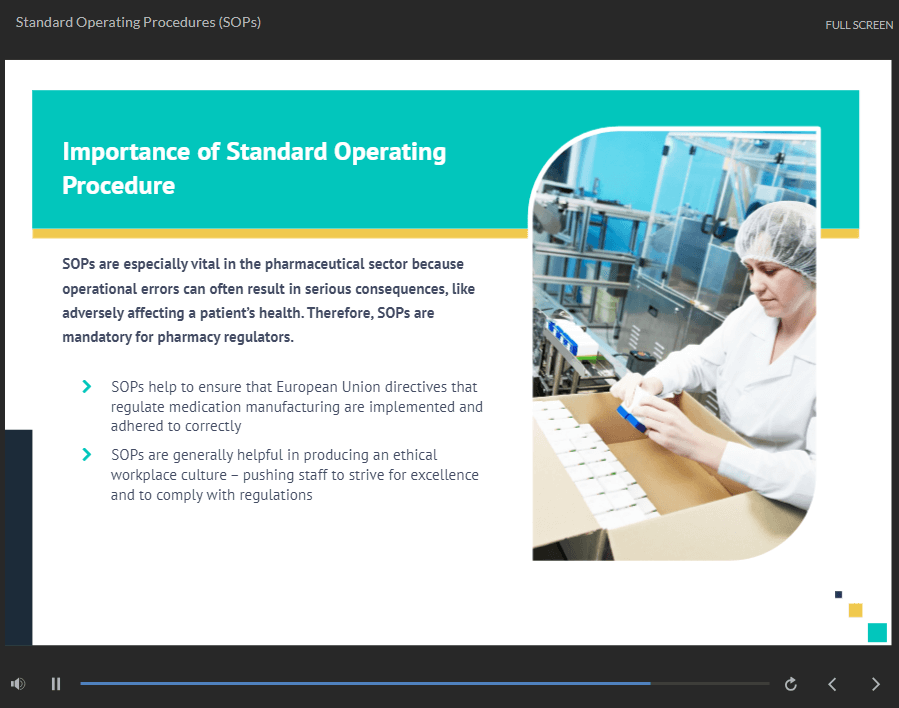899x708 pixels.
Task: Click the photo of the pharmaceutical worker packing boxes
Action: point(674,343)
